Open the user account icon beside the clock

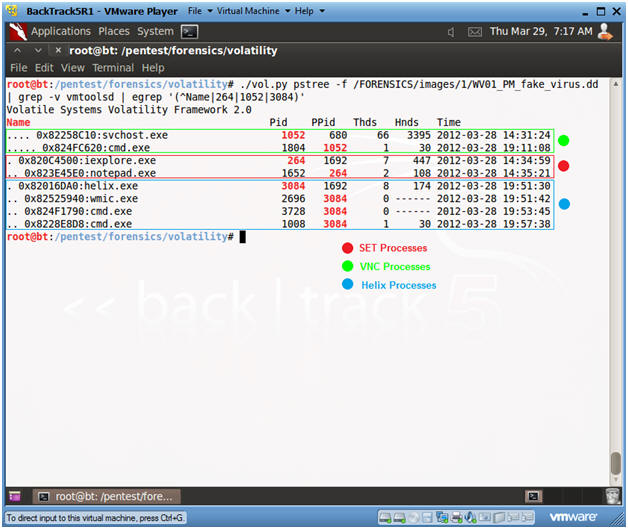coord(605,32)
